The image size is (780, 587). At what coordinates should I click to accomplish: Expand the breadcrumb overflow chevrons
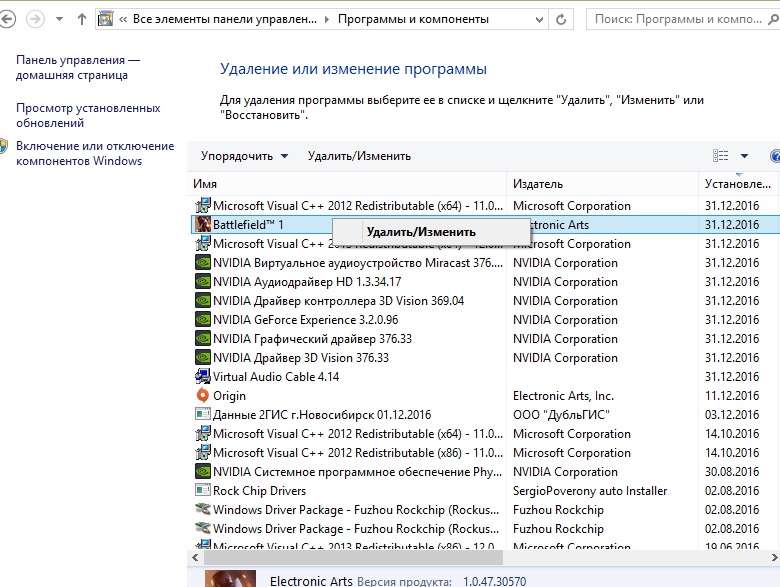tap(123, 19)
